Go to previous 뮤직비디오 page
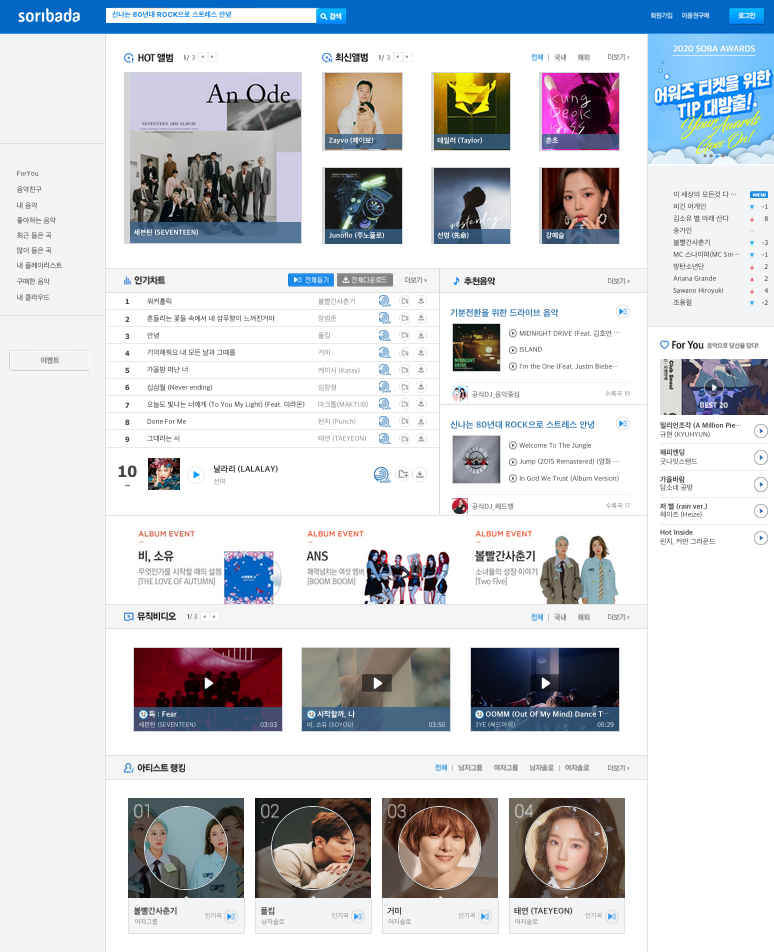Viewport: 774px width, 952px height. (205, 617)
